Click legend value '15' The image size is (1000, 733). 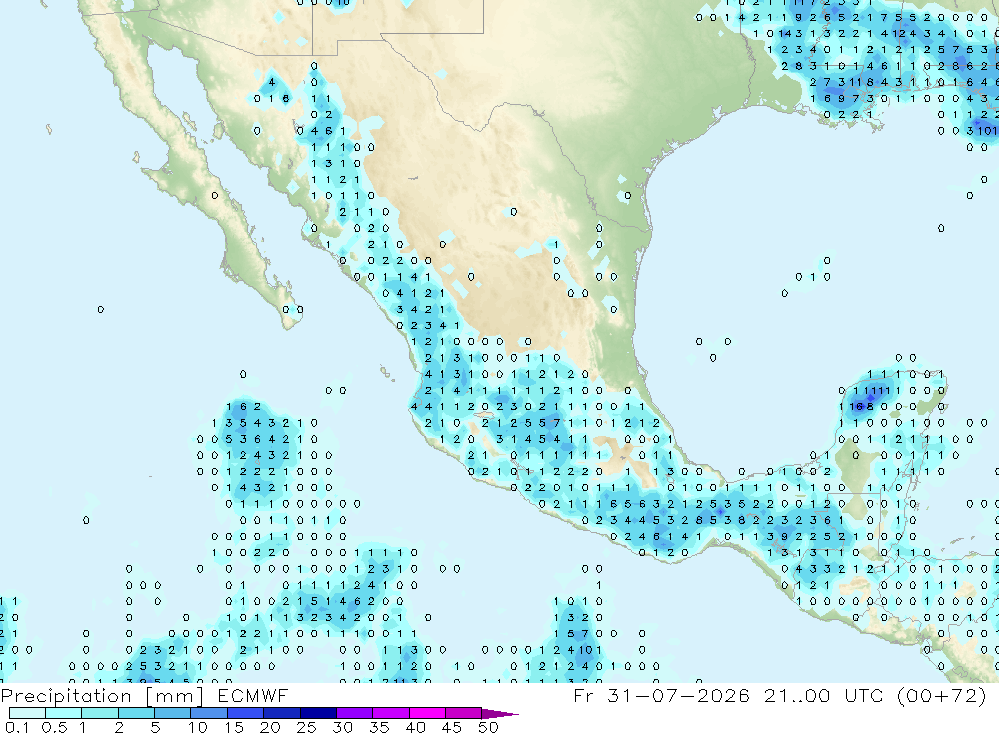click(x=234, y=727)
